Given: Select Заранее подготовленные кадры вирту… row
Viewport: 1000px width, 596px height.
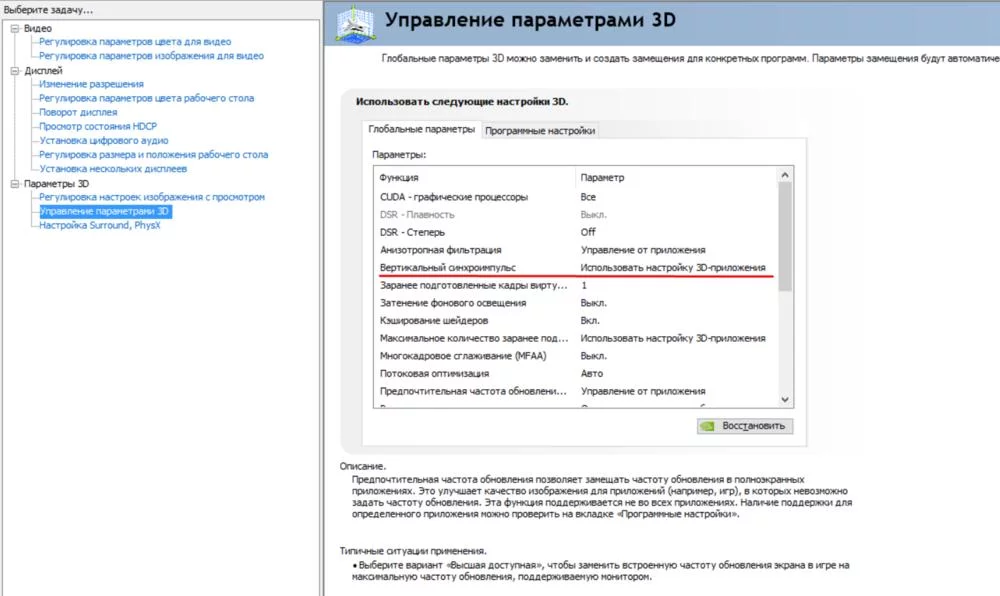Looking at the screenshot, I should 576,286.
